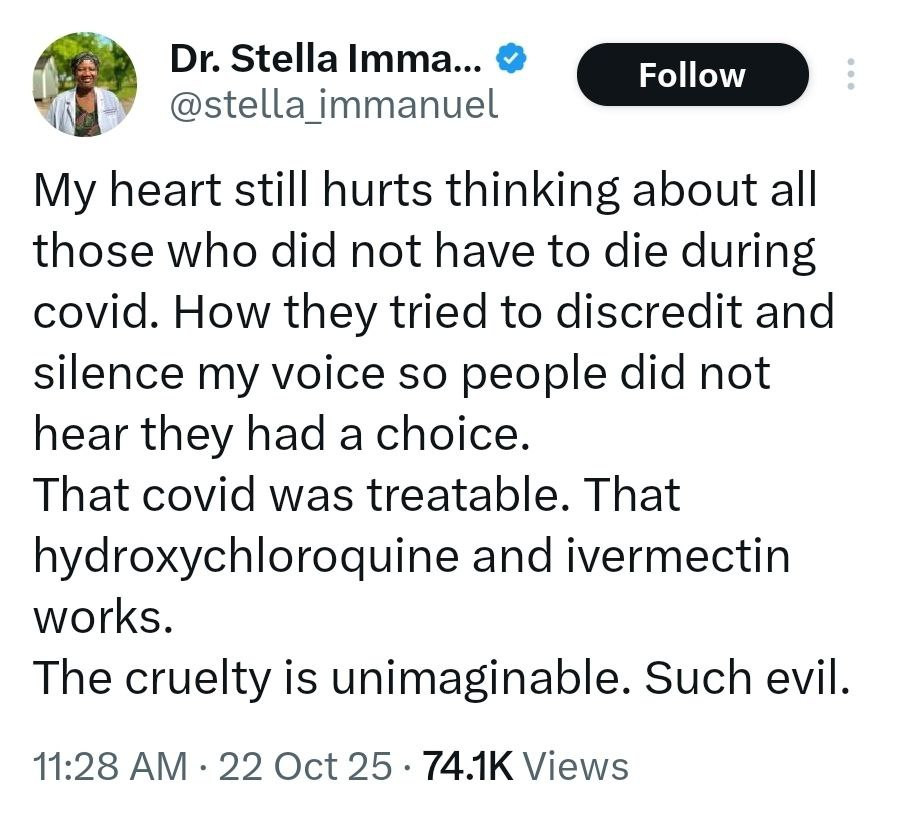Viewport: 903px width, 820px height.
Task: Click 'hear they had a choice.' line
Action: click(280, 434)
